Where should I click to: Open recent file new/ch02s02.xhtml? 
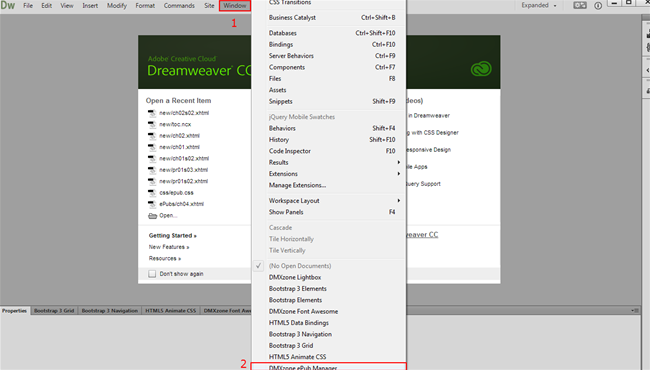pos(184,113)
